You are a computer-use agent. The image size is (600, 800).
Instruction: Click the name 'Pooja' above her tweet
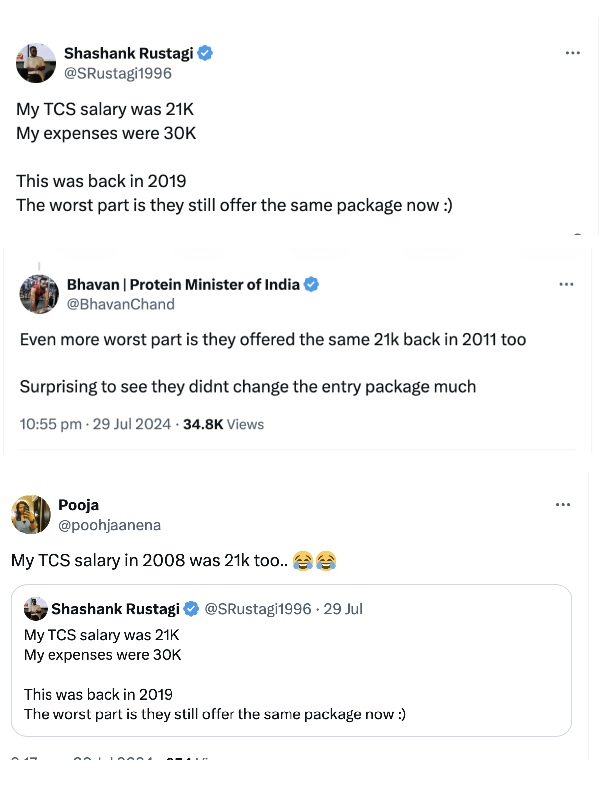coord(78,505)
